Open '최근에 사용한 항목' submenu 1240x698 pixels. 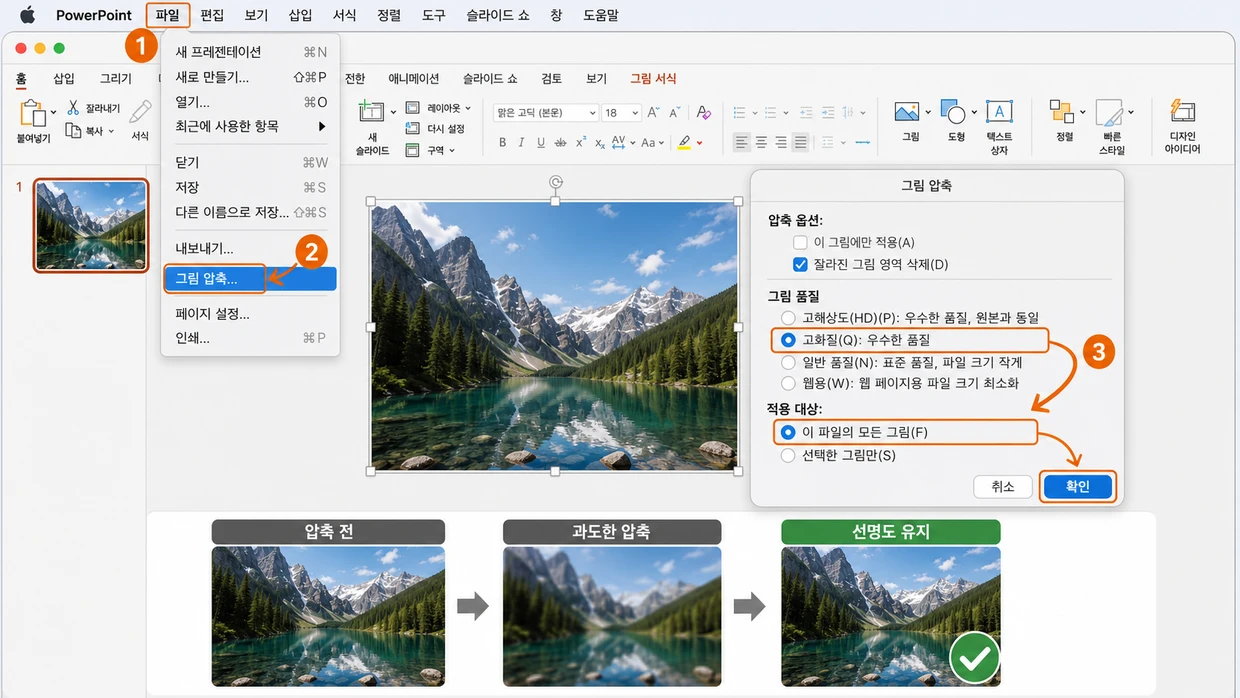[x=249, y=126]
